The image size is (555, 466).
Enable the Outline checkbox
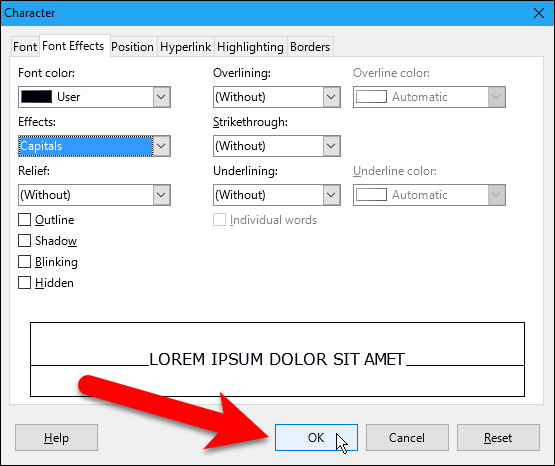[24, 220]
